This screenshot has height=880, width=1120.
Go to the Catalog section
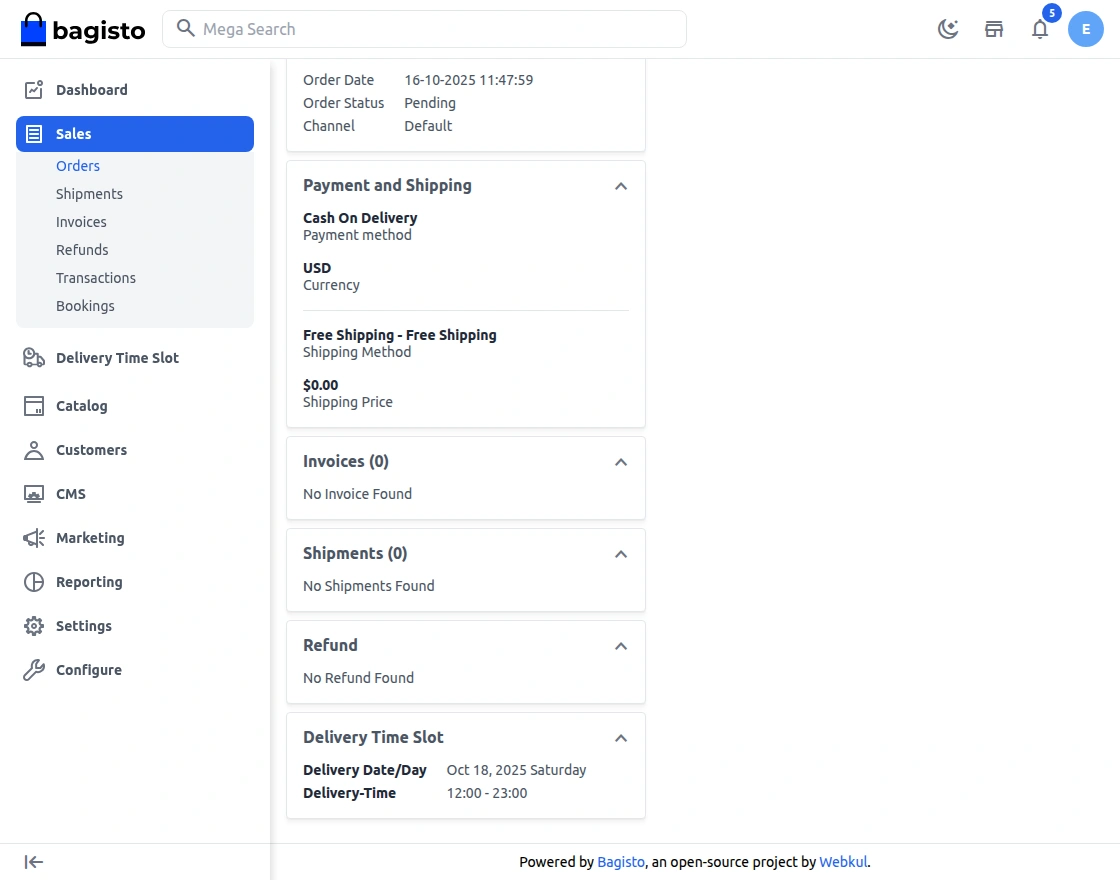coord(81,406)
